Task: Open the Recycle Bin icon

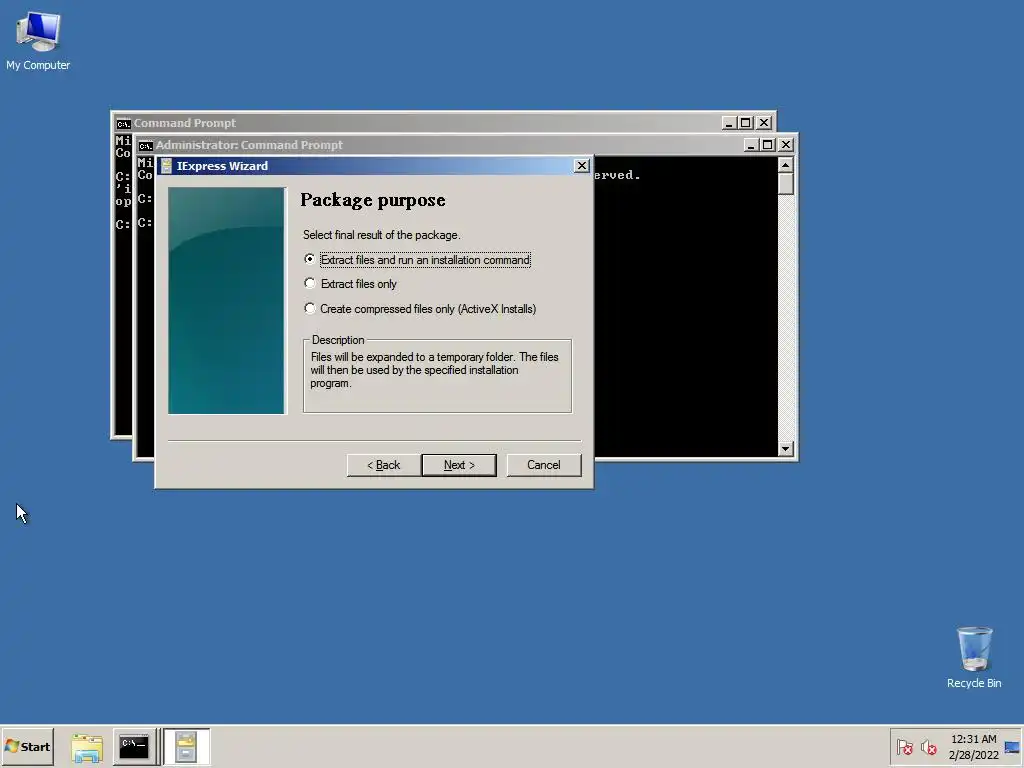Action: click(974, 658)
